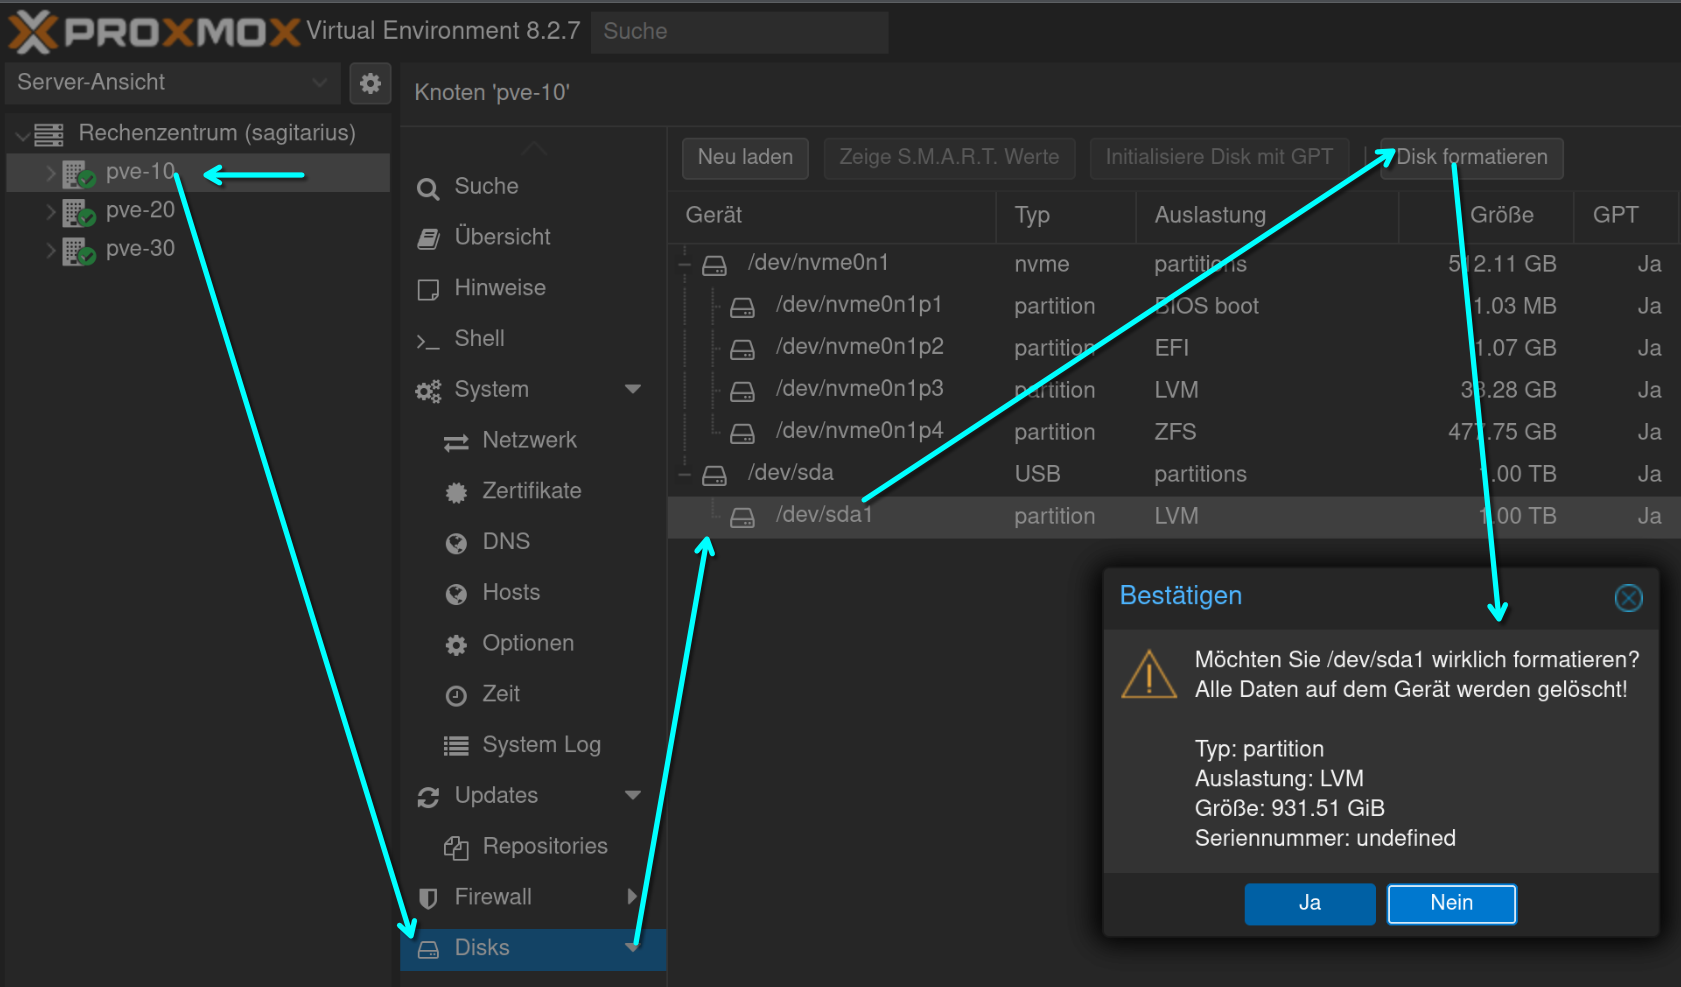Viewport: 1681px width, 987px height.
Task: Collapse the Updates section arrow
Action: click(x=633, y=795)
